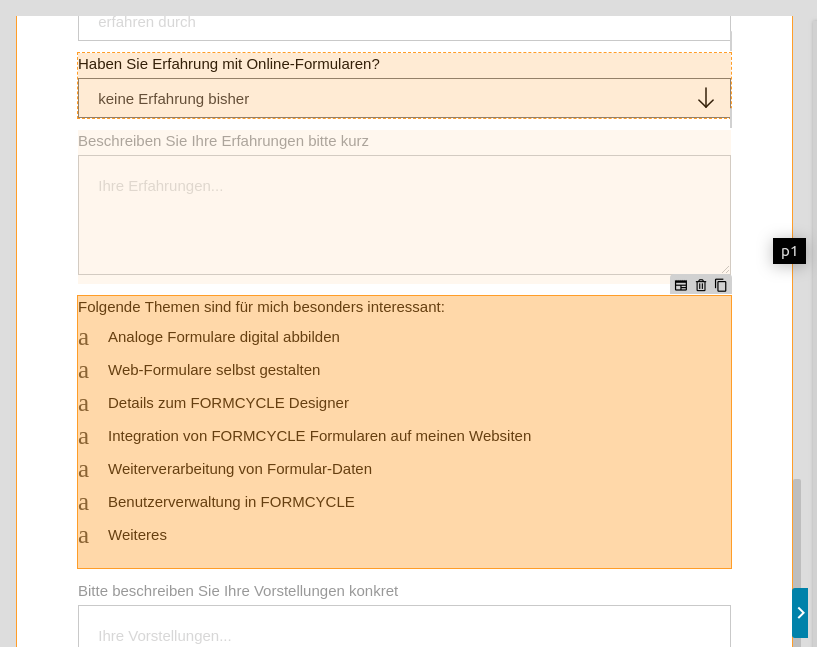
Task: Select label 'Haben Sie Erfahrung mit Online-Formularen?'
Action: coord(229,64)
